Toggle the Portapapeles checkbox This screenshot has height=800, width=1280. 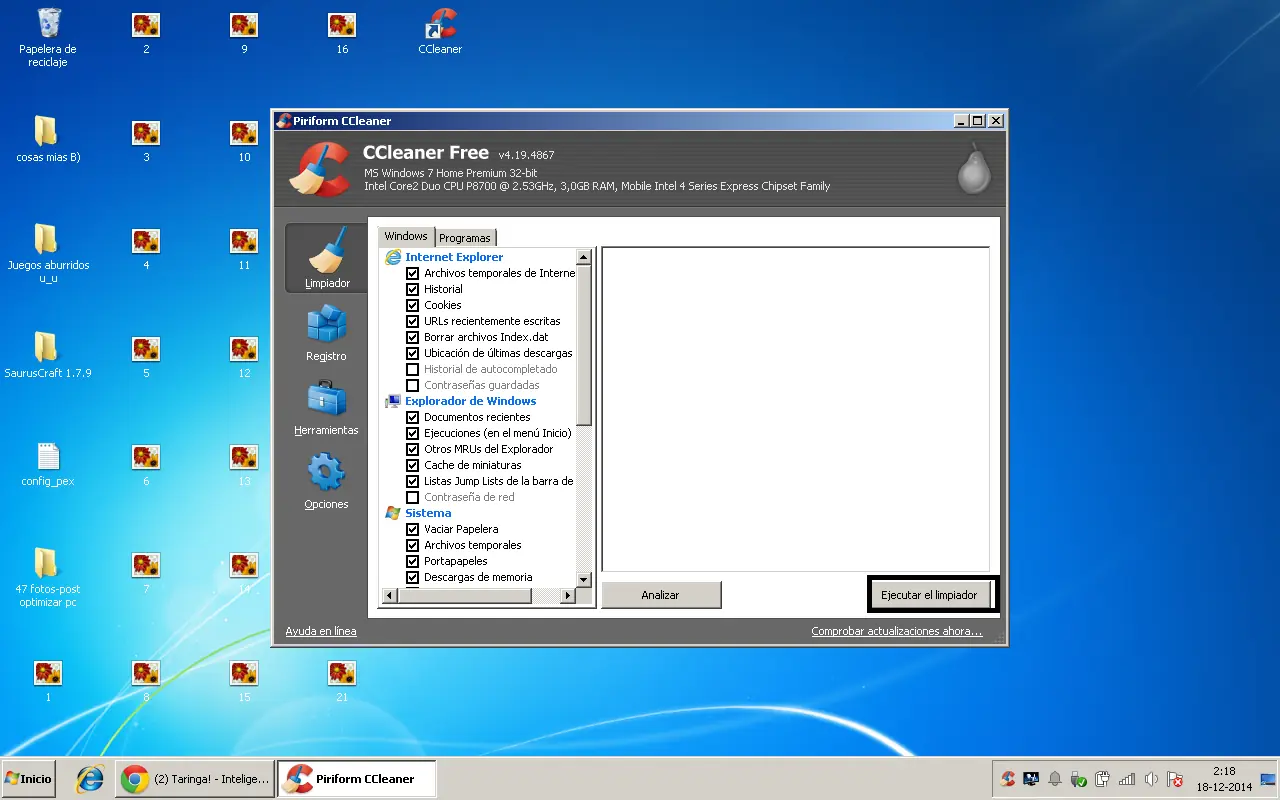pos(413,561)
